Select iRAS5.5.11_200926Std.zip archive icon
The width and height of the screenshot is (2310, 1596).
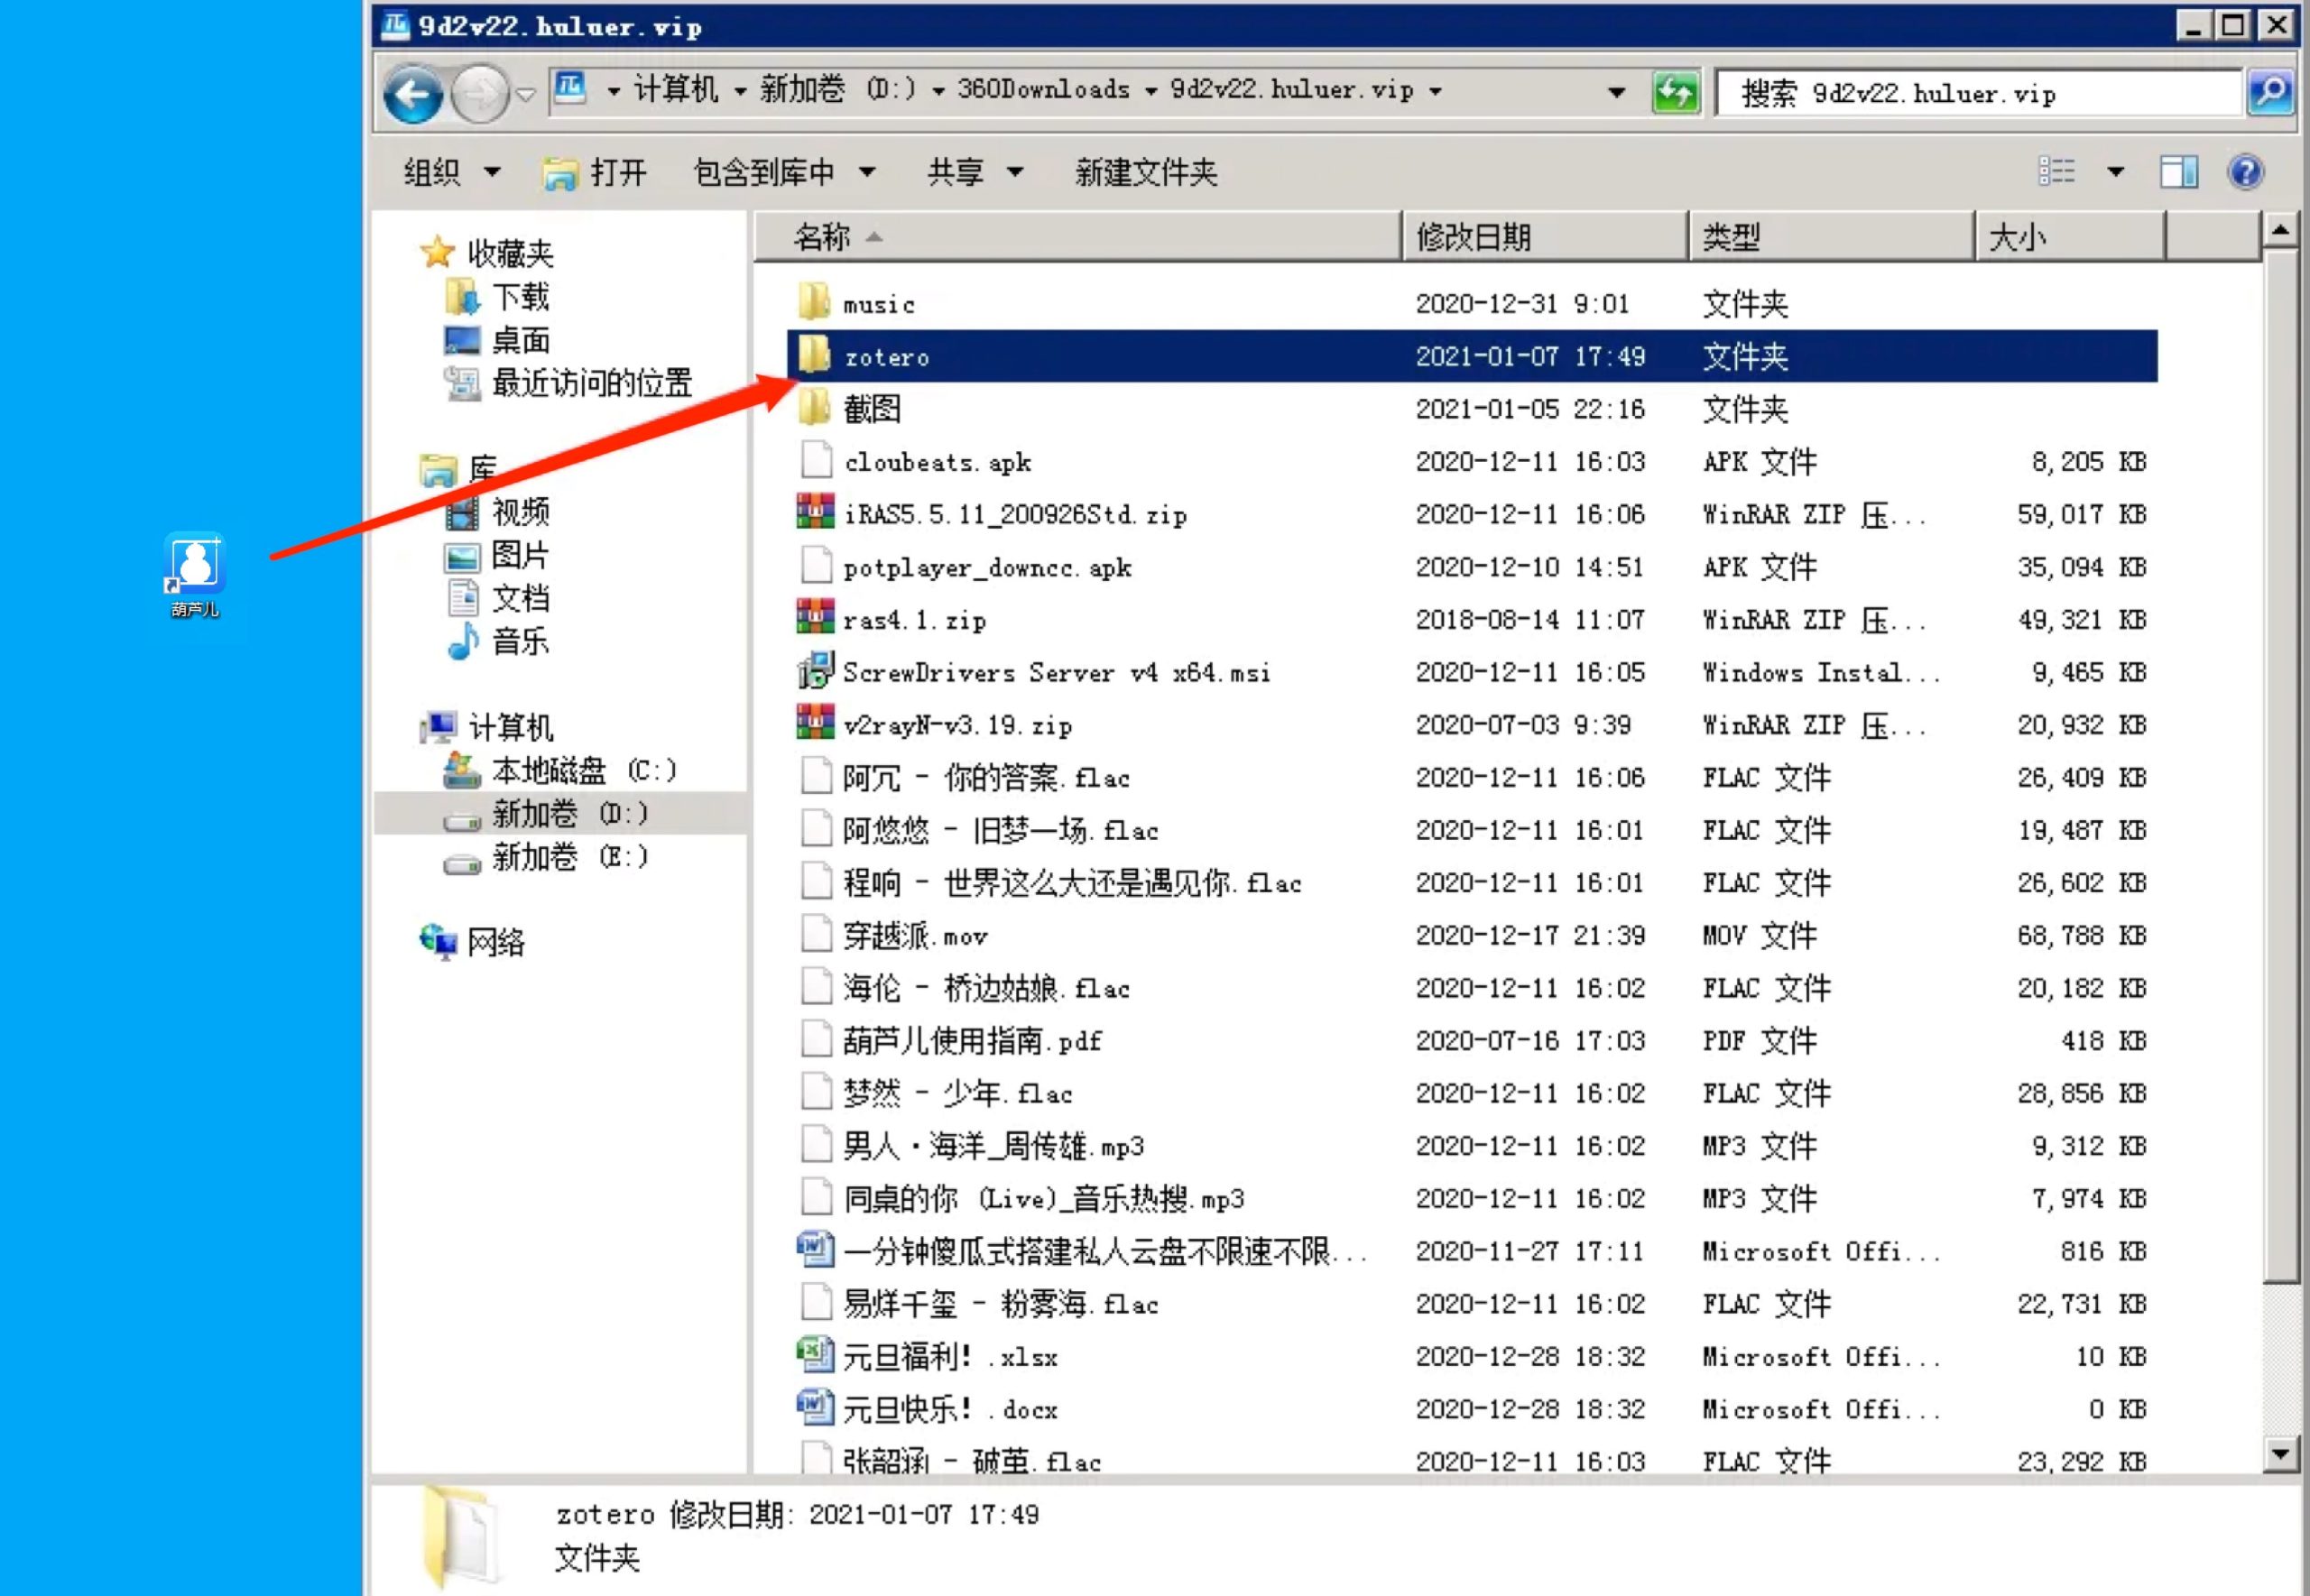[815, 512]
